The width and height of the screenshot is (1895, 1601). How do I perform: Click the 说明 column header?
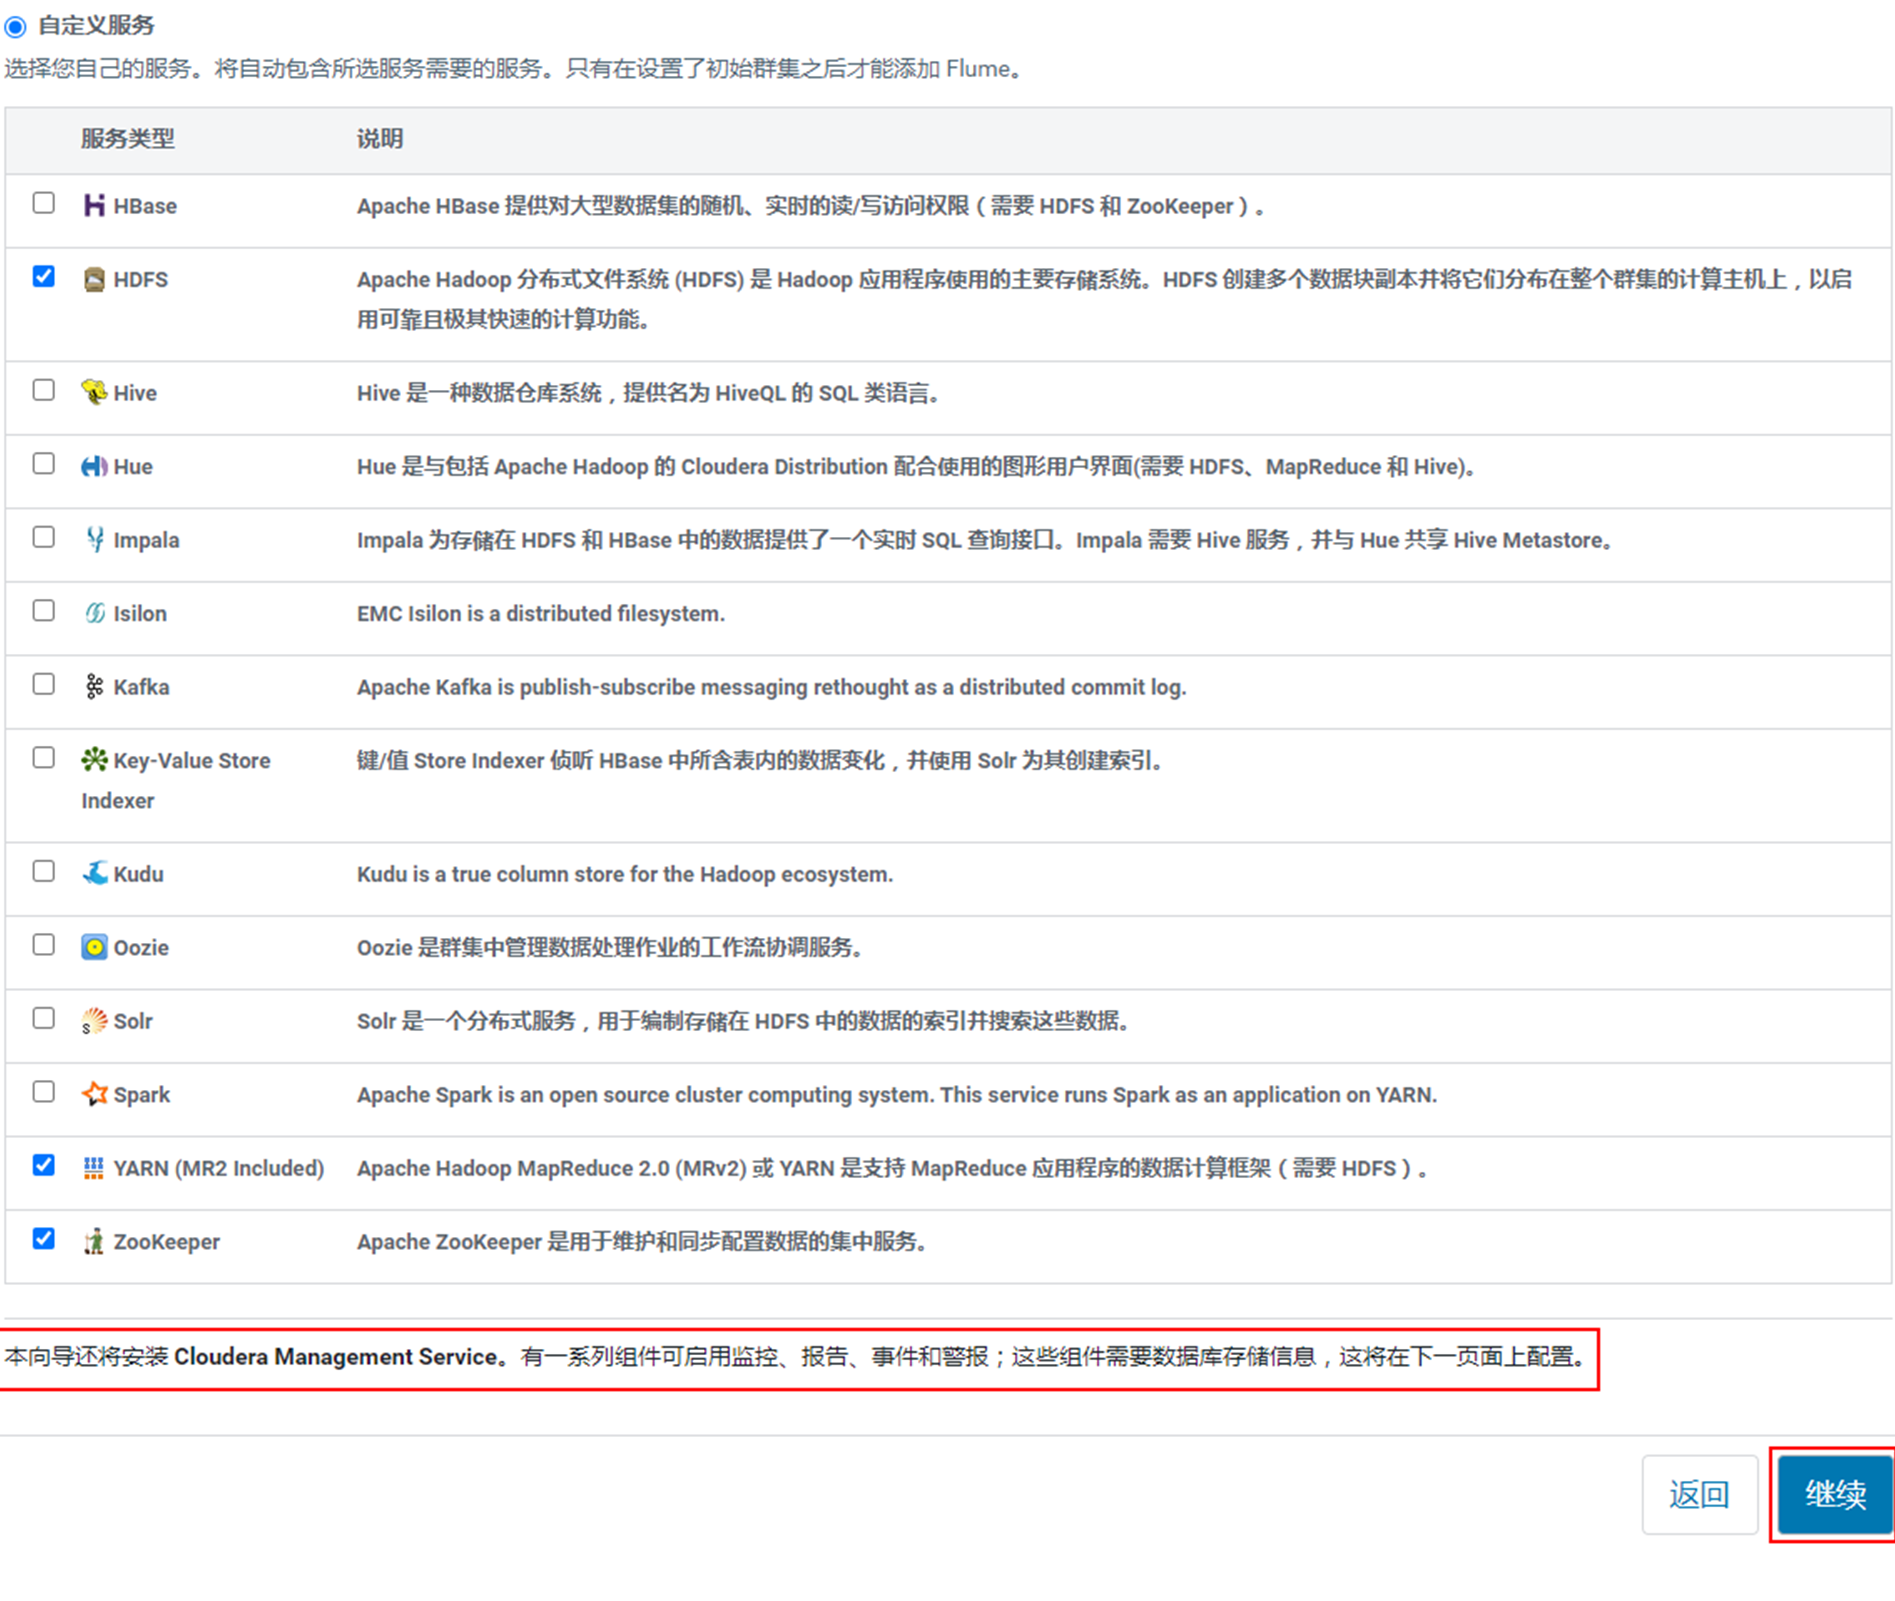click(x=380, y=138)
